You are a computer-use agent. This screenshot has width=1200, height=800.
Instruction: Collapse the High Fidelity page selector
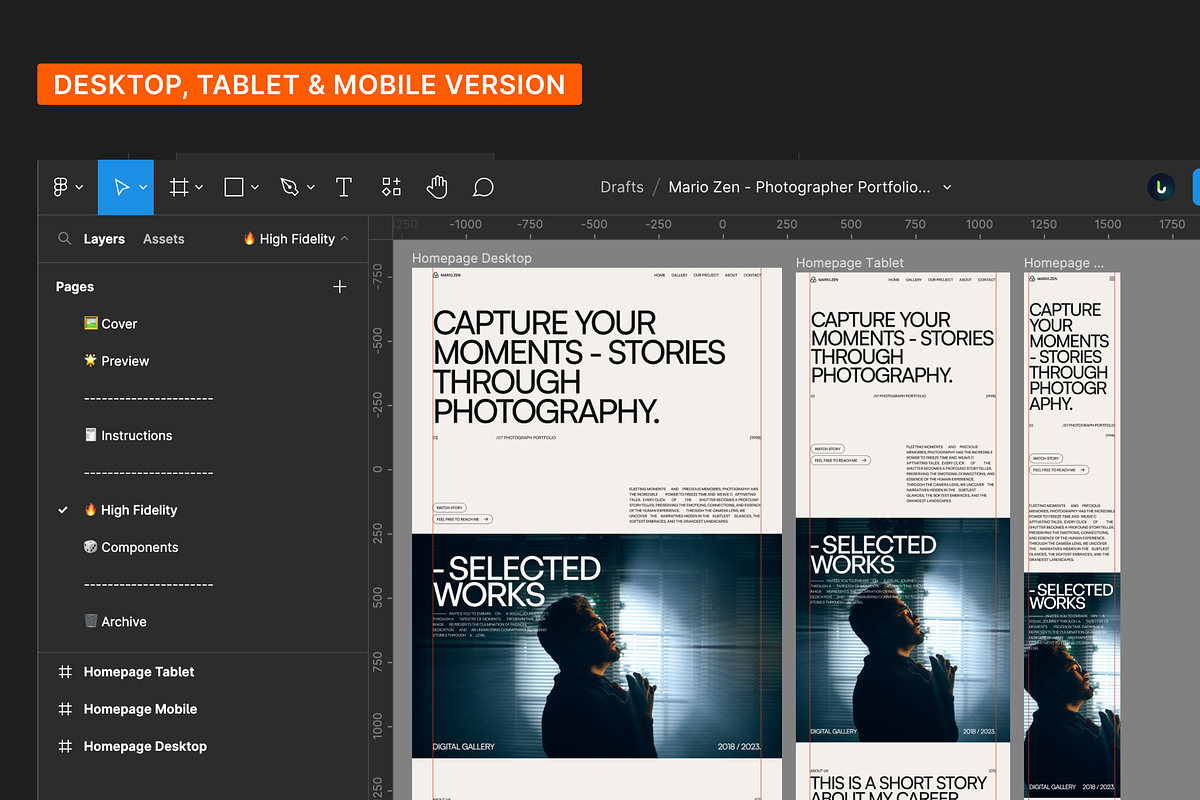click(x=345, y=239)
